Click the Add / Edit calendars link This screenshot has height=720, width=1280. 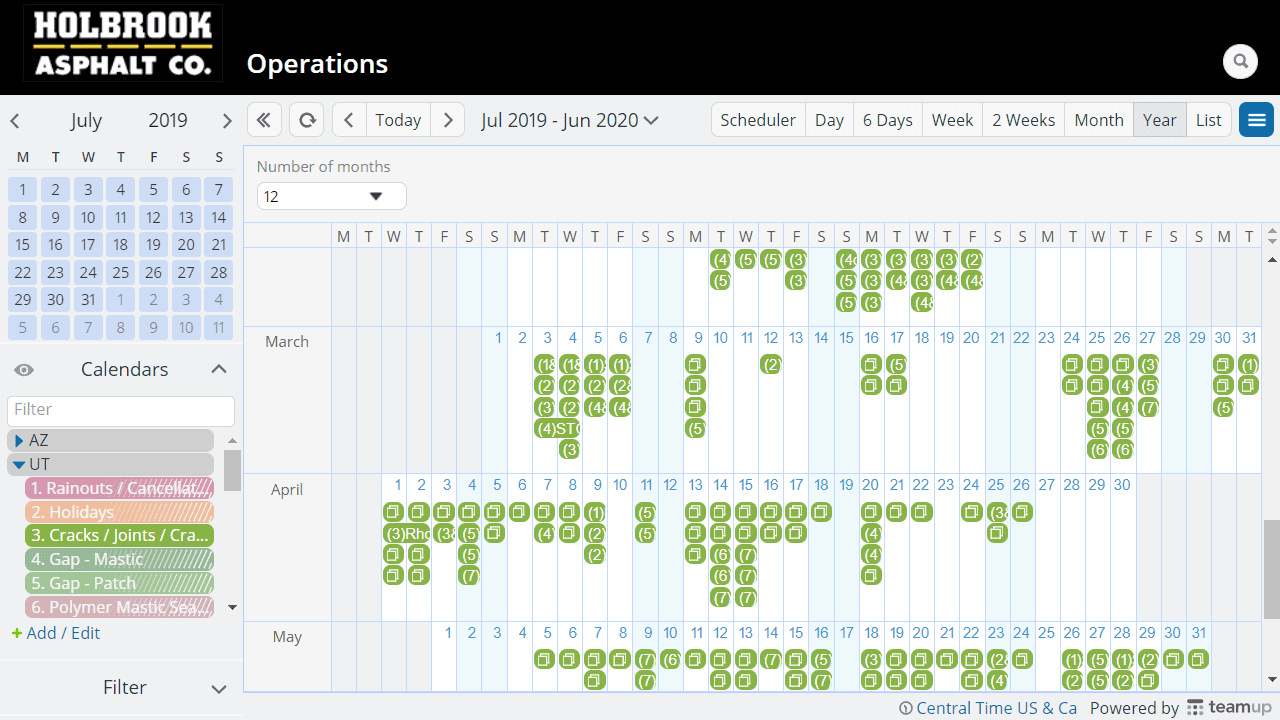(56, 633)
